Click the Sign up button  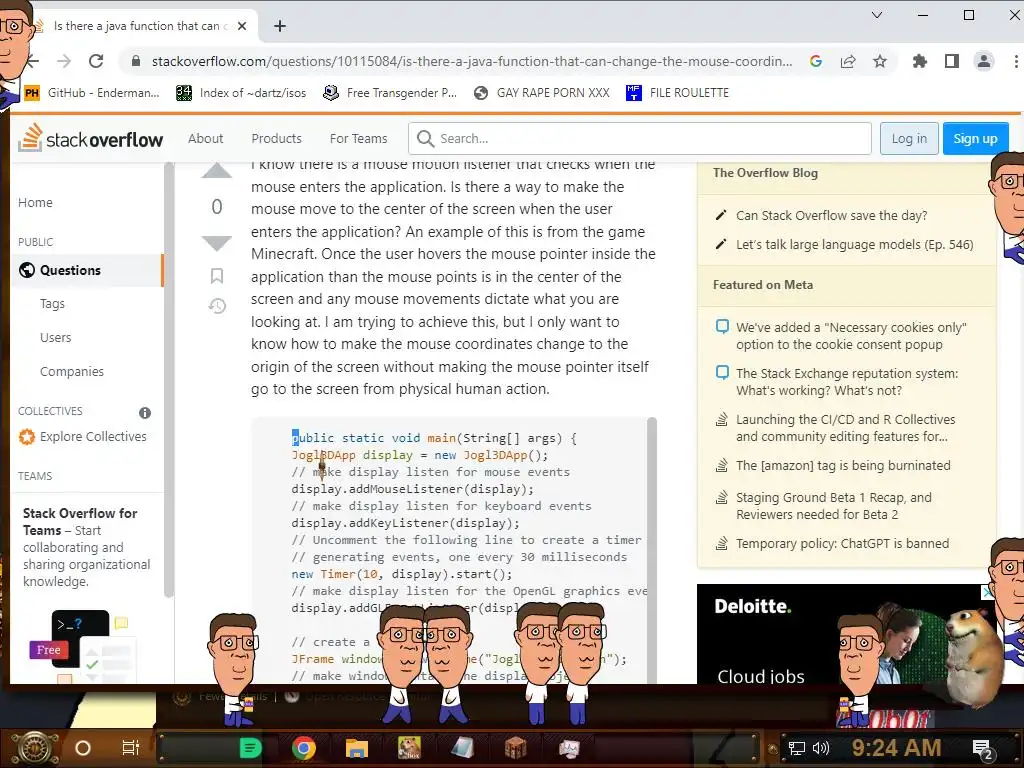click(x=975, y=138)
